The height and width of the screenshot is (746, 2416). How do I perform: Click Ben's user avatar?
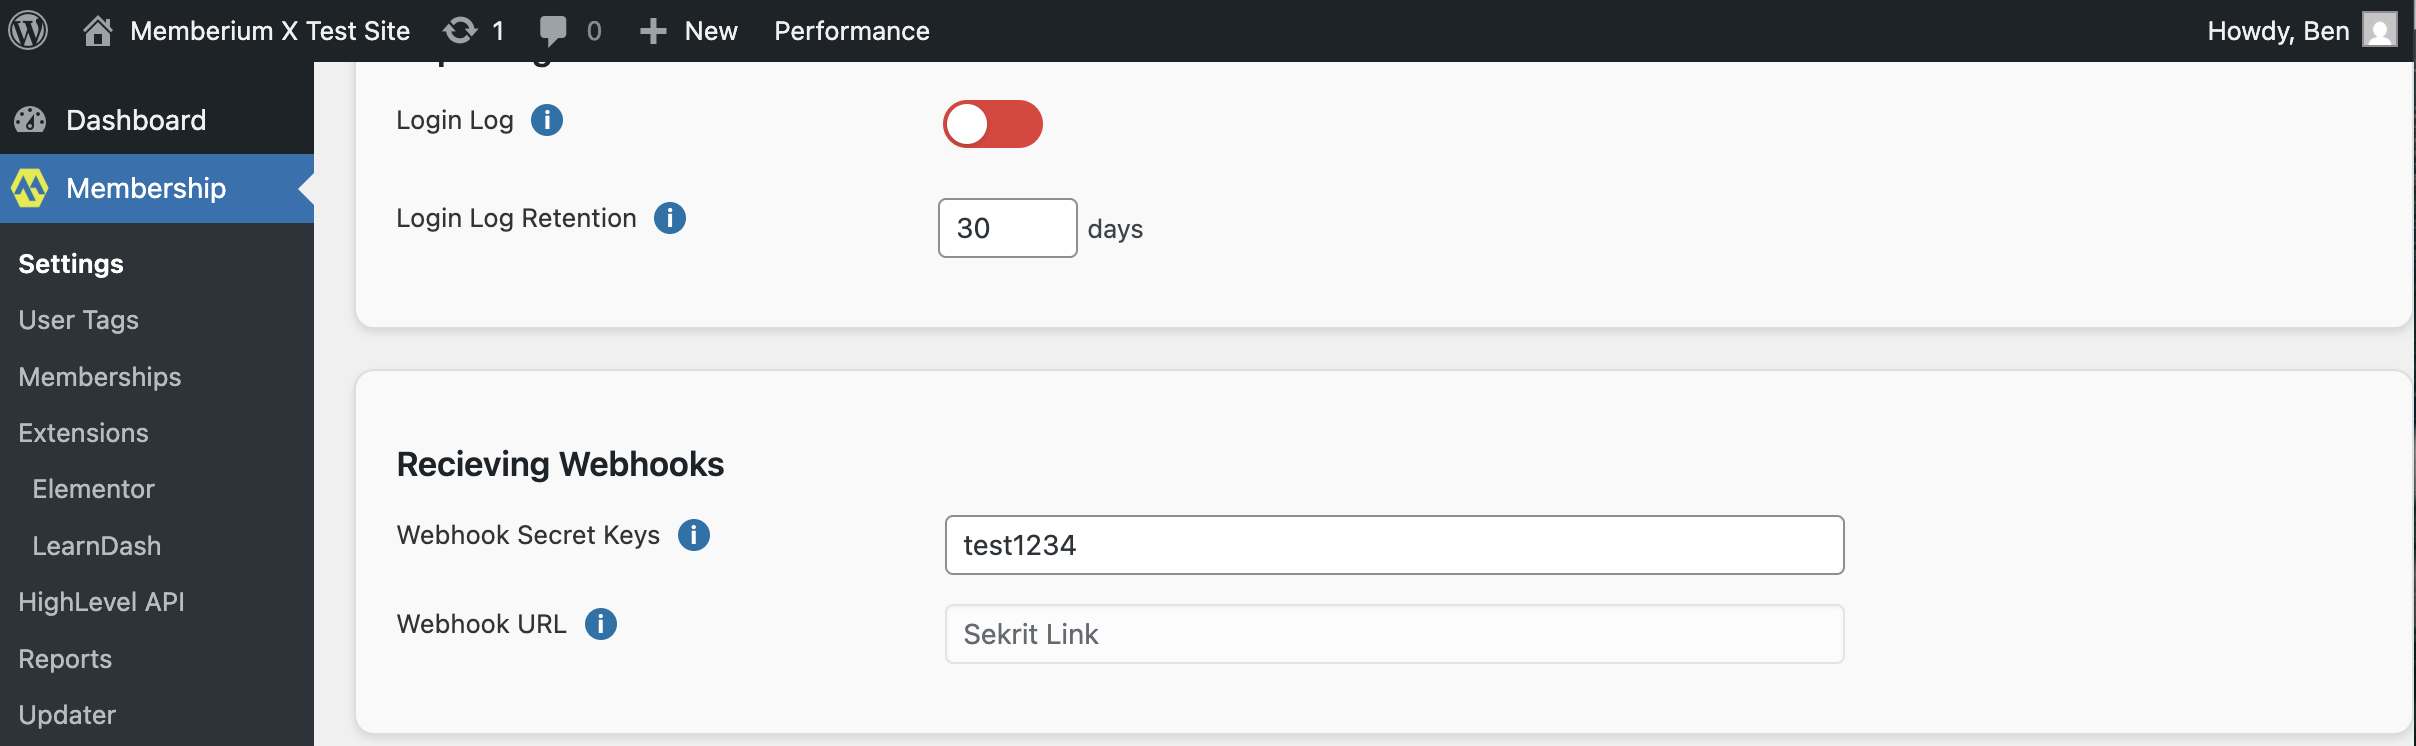coord(2380,30)
